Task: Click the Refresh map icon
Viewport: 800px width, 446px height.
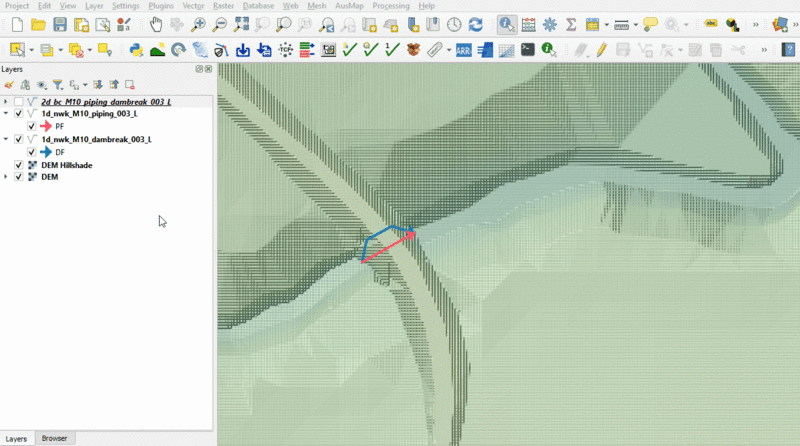Action: 475,24
